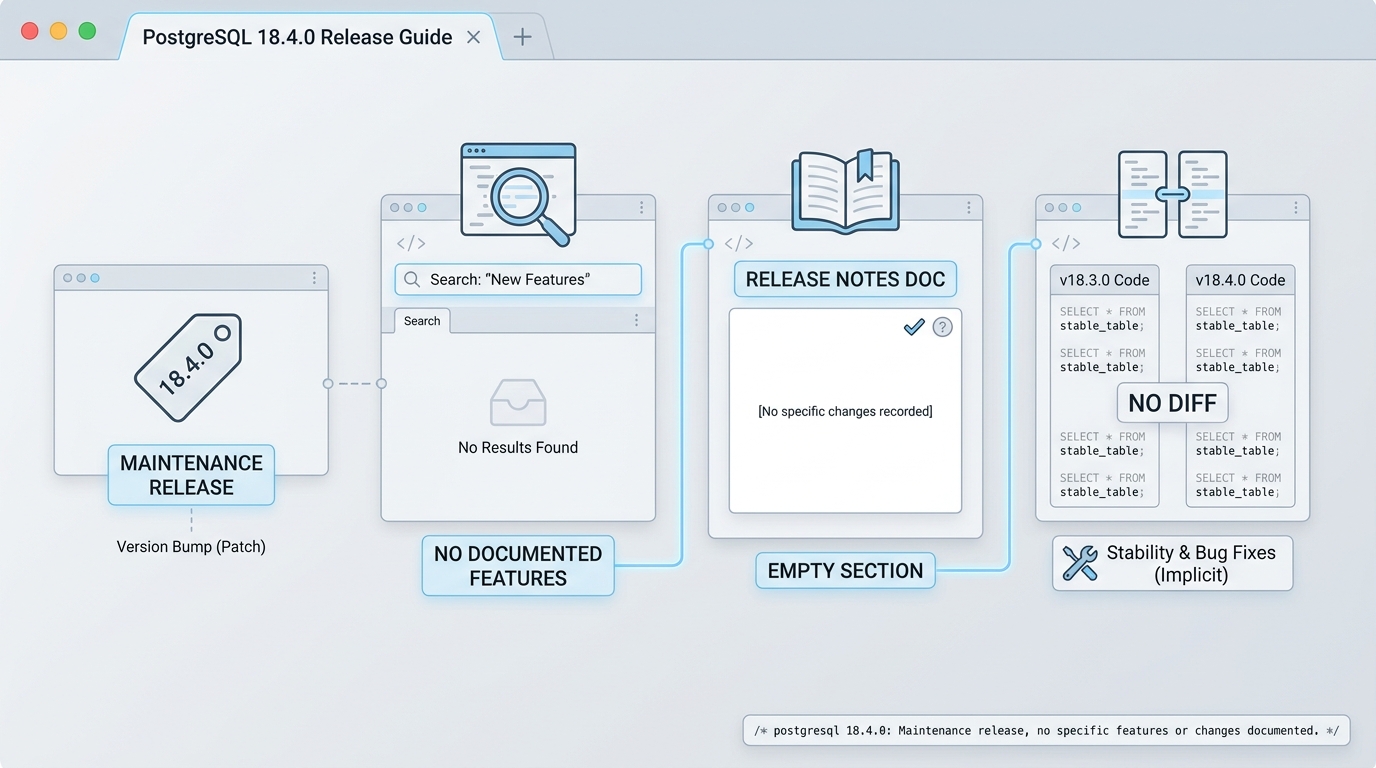Open help via the question mark icon
Image resolution: width=1376 pixels, height=768 pixels.
pos(942,327)
